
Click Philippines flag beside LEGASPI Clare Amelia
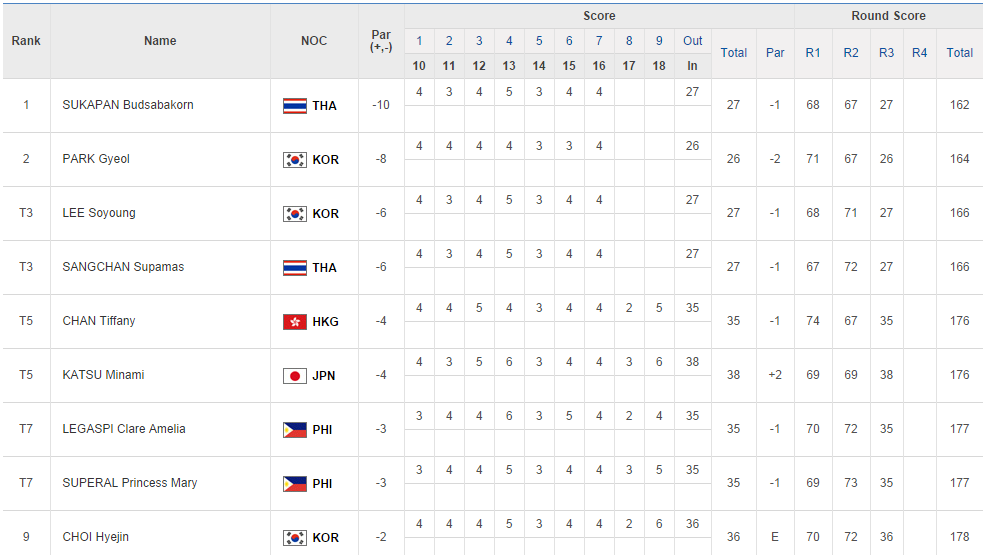pyautogui.click(x=295, y=430)
